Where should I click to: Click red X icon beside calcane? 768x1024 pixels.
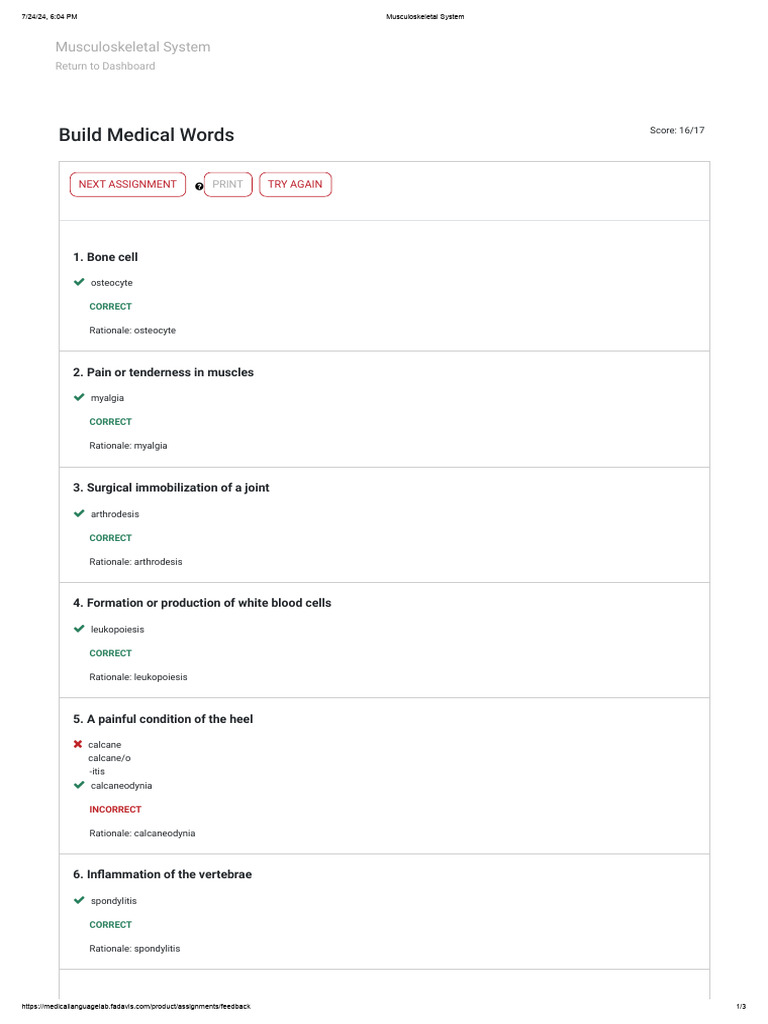(78, 744)
